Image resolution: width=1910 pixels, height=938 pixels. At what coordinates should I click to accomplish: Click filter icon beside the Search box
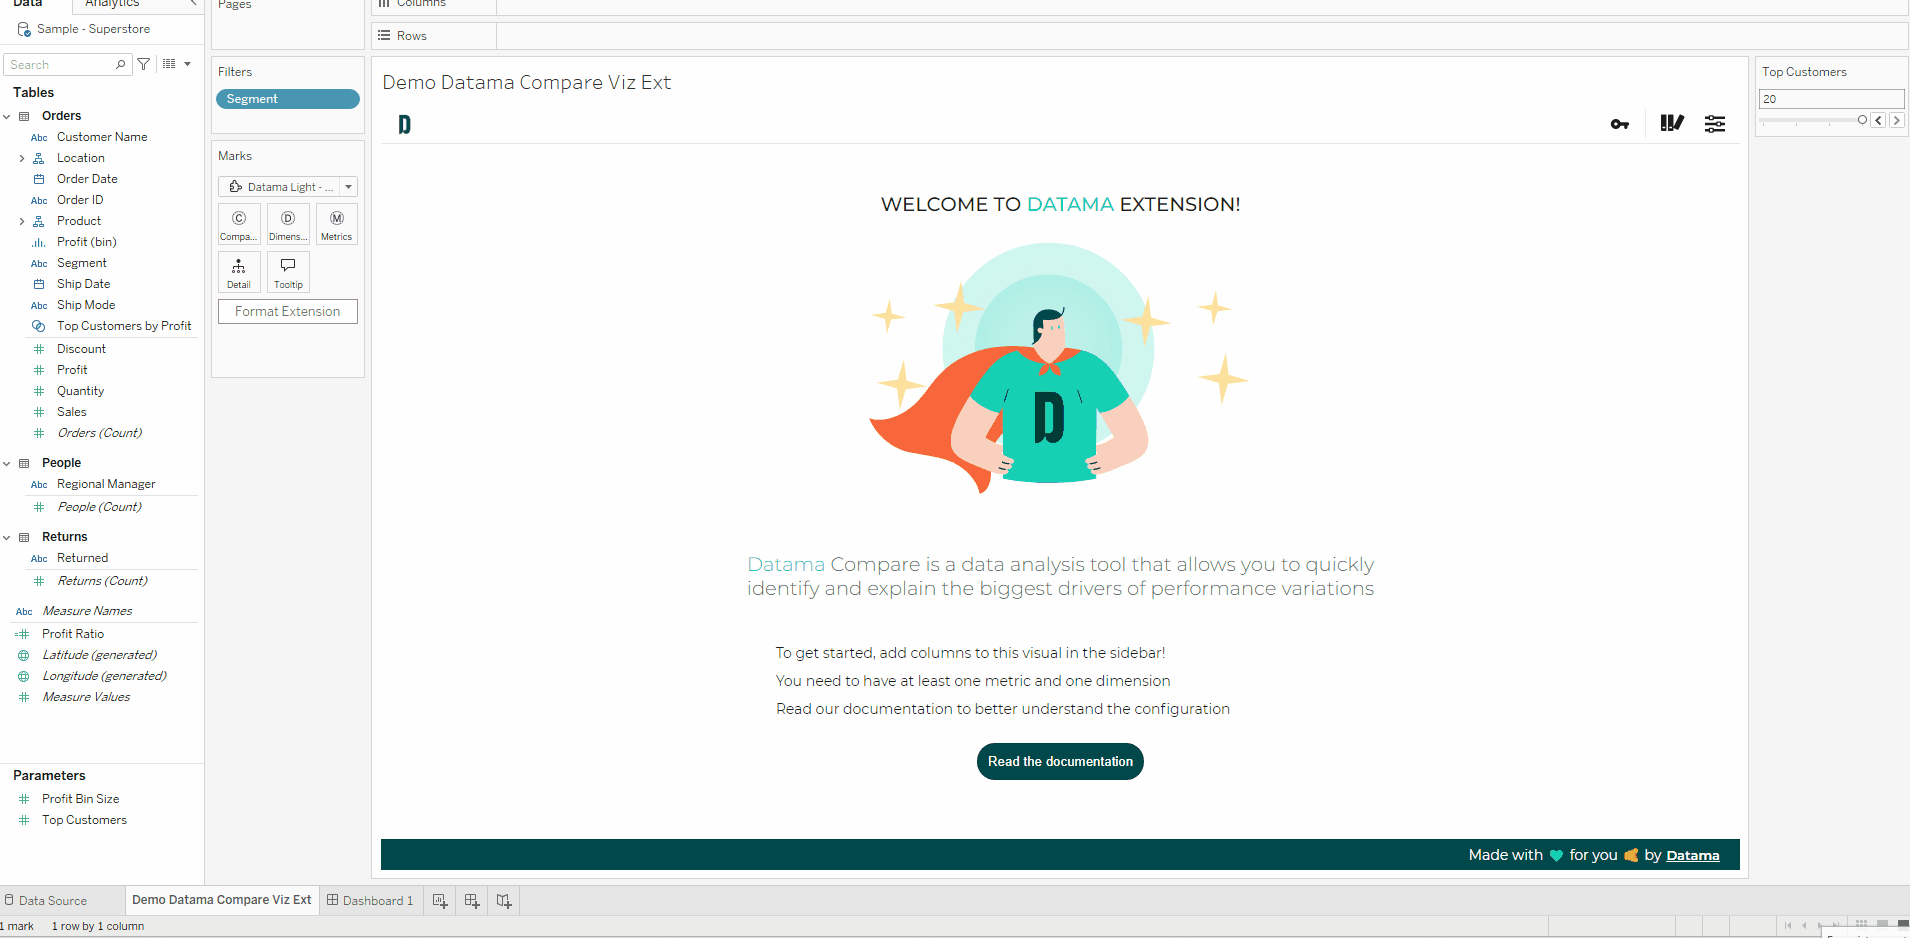coord(144,64)
